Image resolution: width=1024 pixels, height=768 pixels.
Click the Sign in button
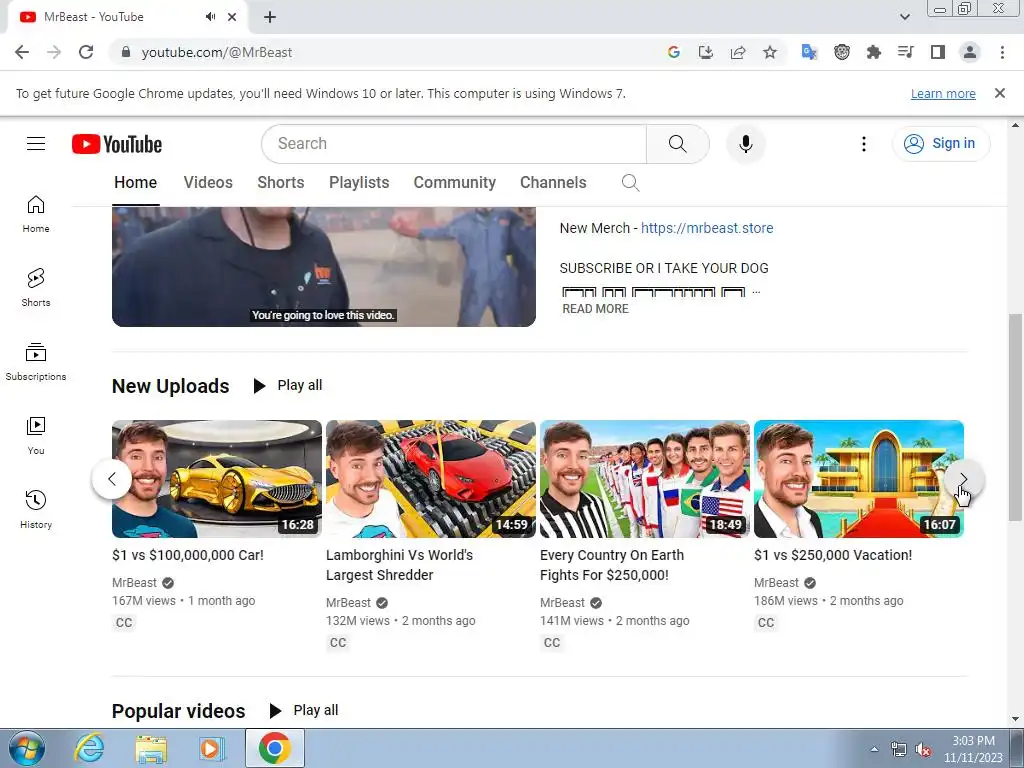(941, 144)
